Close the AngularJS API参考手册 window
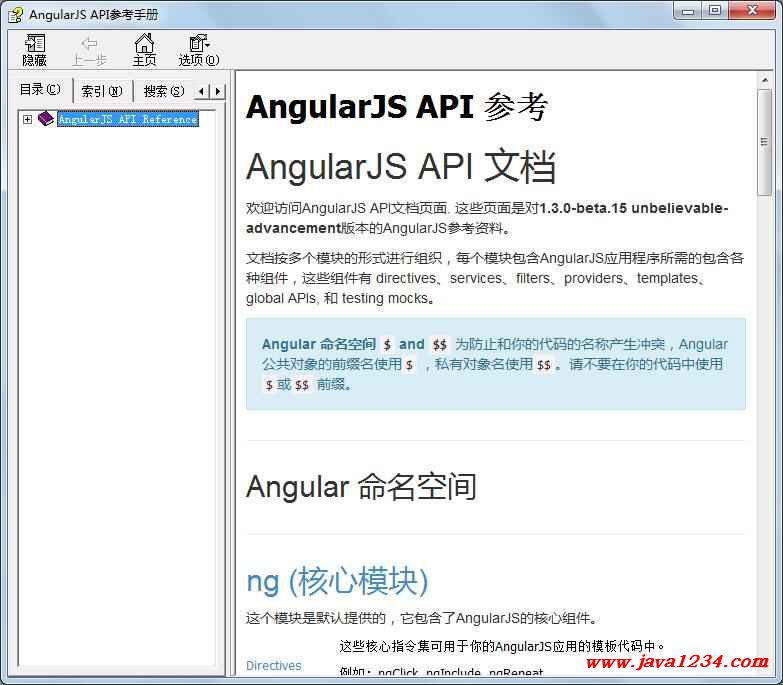 coord(751,11)
